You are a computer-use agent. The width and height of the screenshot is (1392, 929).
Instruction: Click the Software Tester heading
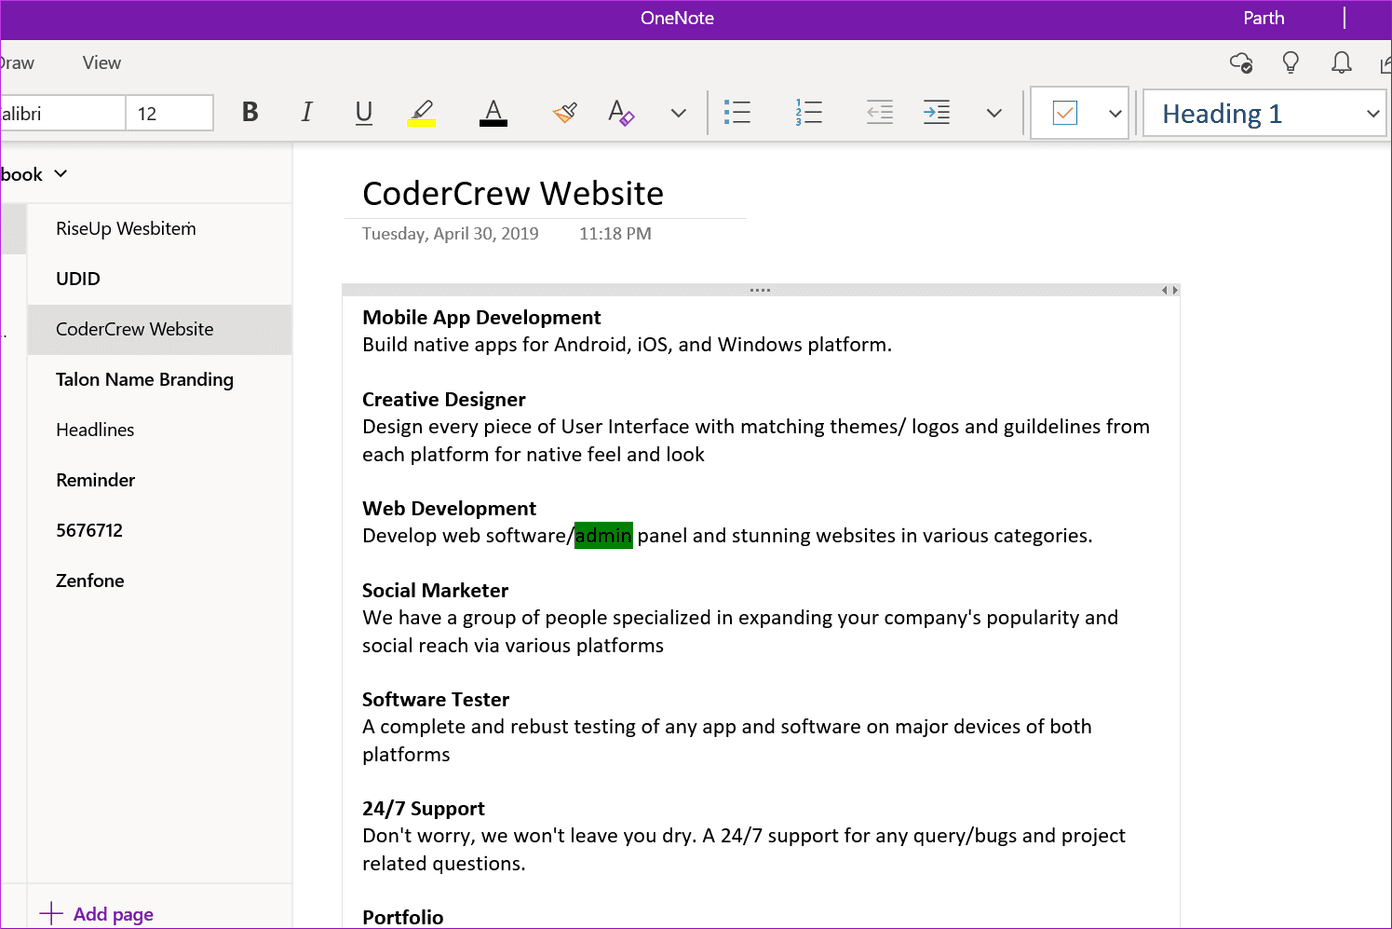point(436,700)
